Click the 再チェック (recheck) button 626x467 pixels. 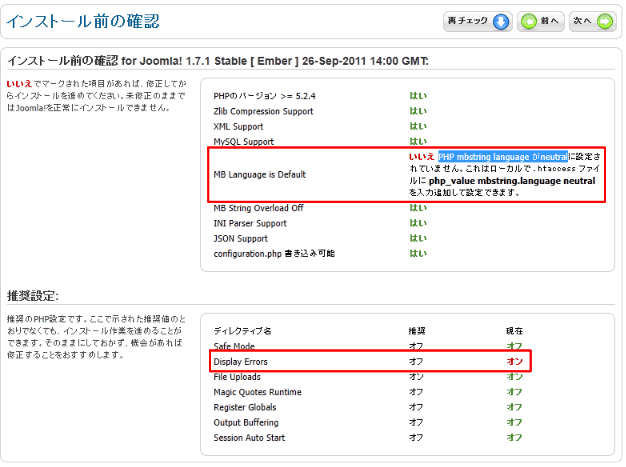coord(477,21)
